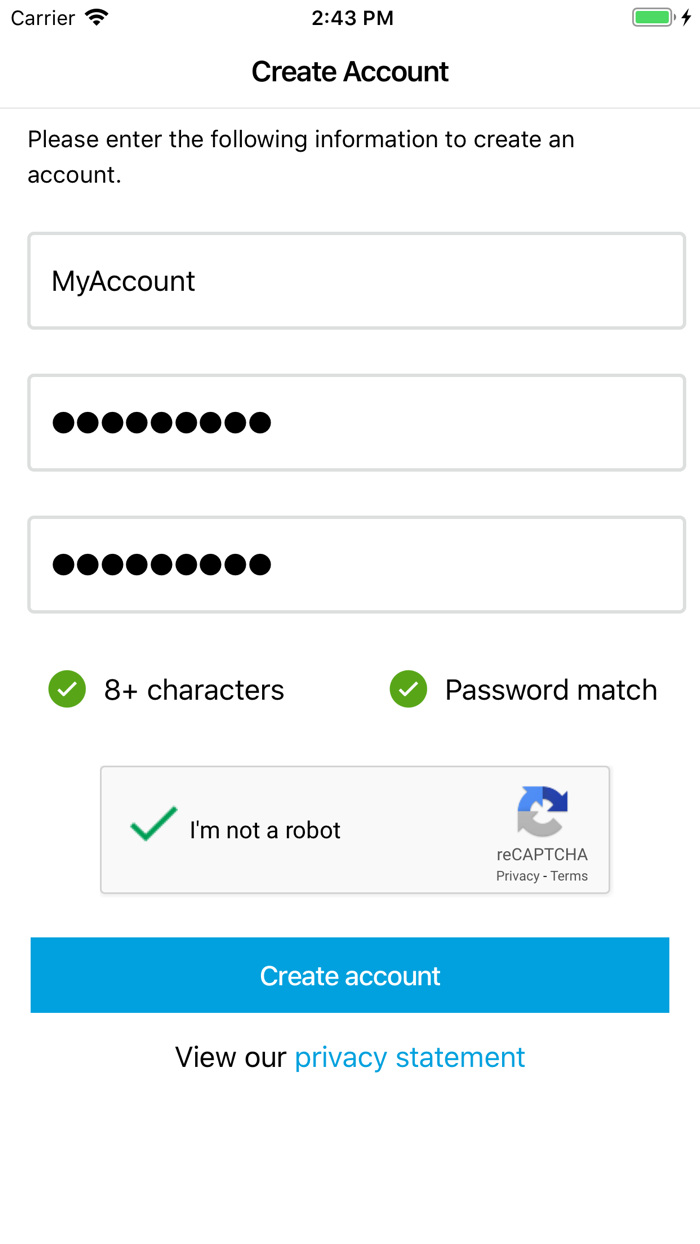Click the Create Account title
This screenshot has height=1244, width=700.
tap(350, 71)
